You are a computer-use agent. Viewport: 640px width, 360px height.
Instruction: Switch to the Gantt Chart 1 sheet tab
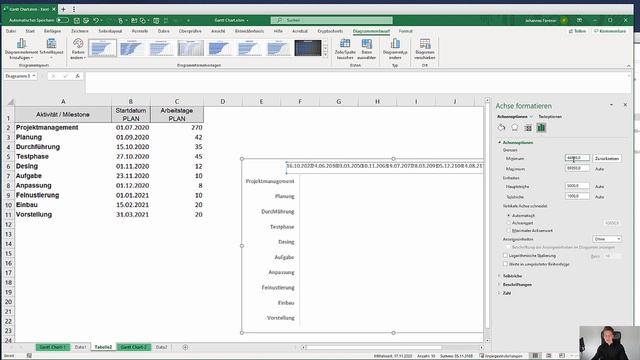[x=53, y=347]
